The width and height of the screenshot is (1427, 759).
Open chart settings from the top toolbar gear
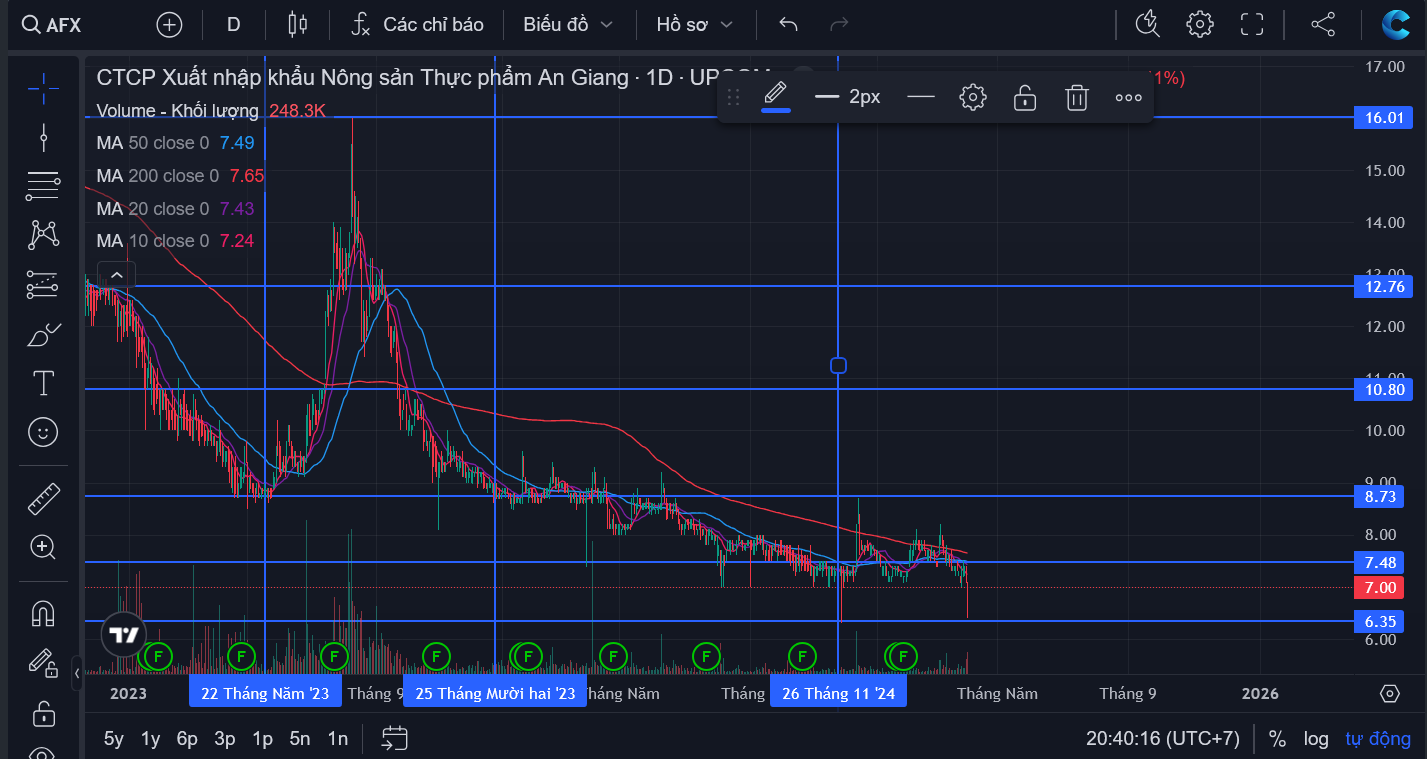pyautogui.click(x=1200, y=25)
